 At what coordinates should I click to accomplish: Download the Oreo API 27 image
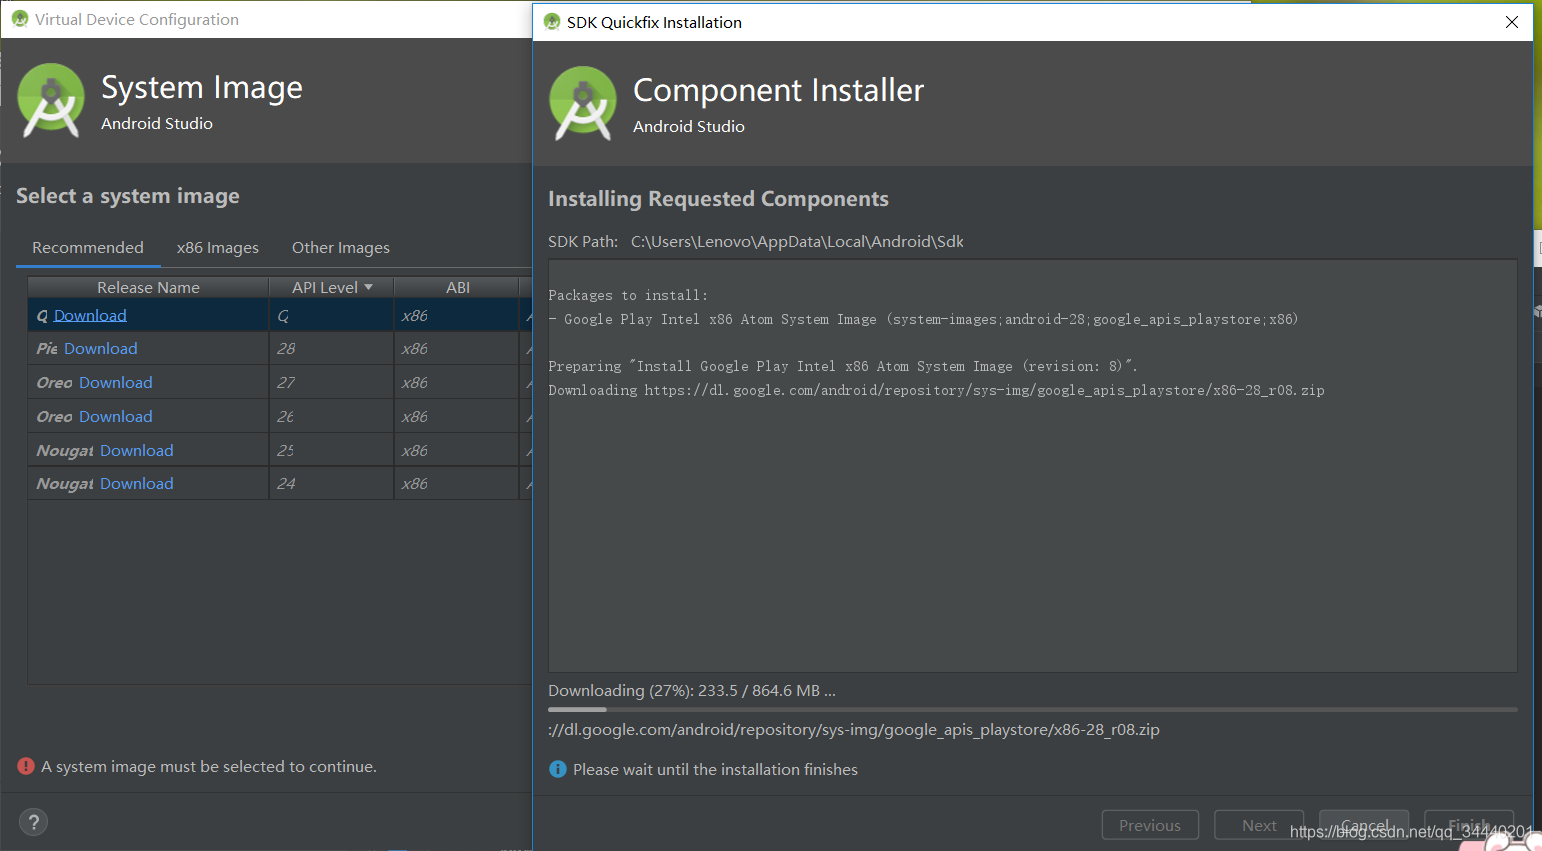[x=116, y=382]
